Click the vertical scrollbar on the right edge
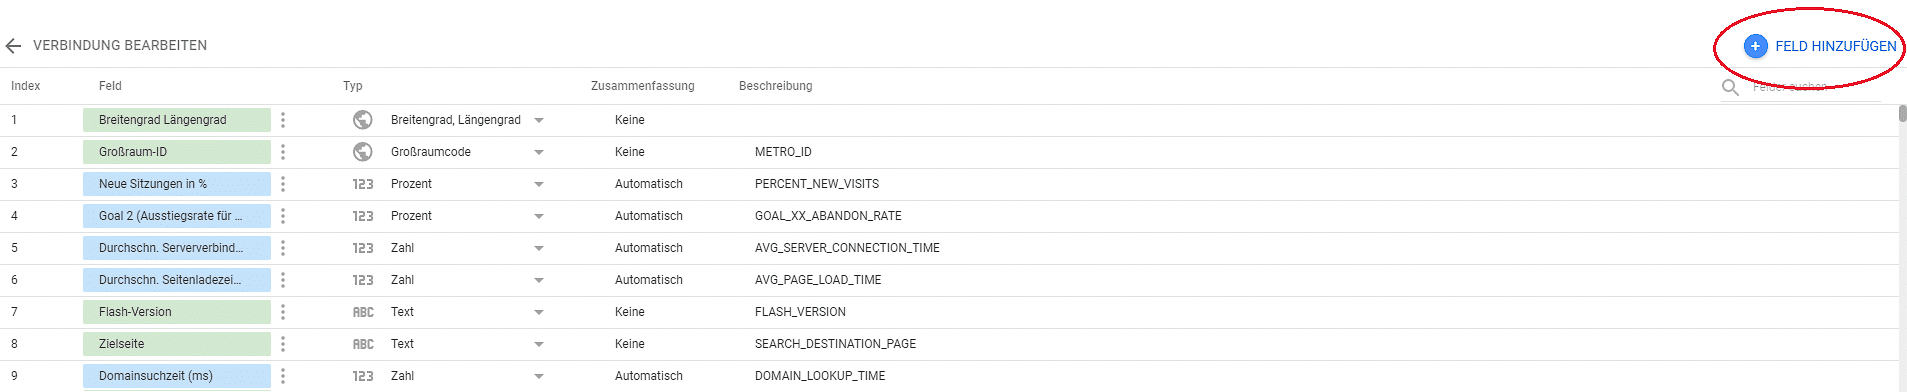Image resolution: width=1907 pixels, height=392 pixels. 1902,113
